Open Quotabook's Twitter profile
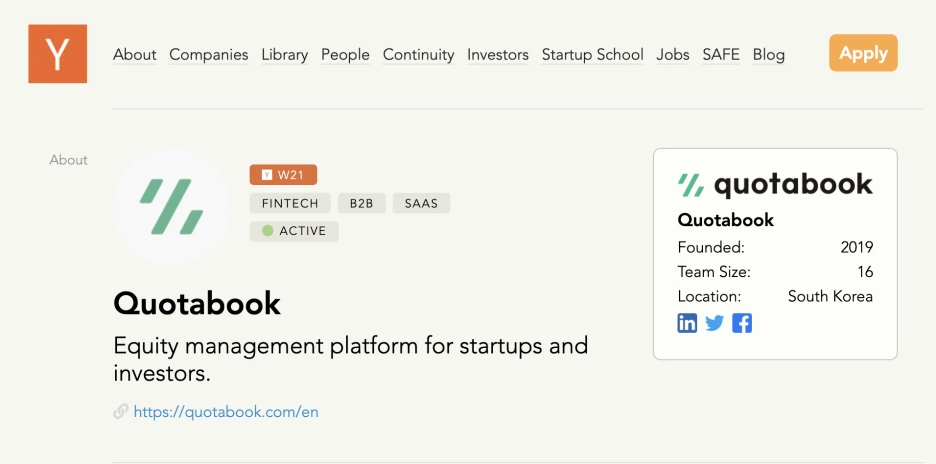Image resolution: width=936 pixels, height=464 pixels. 714,323
